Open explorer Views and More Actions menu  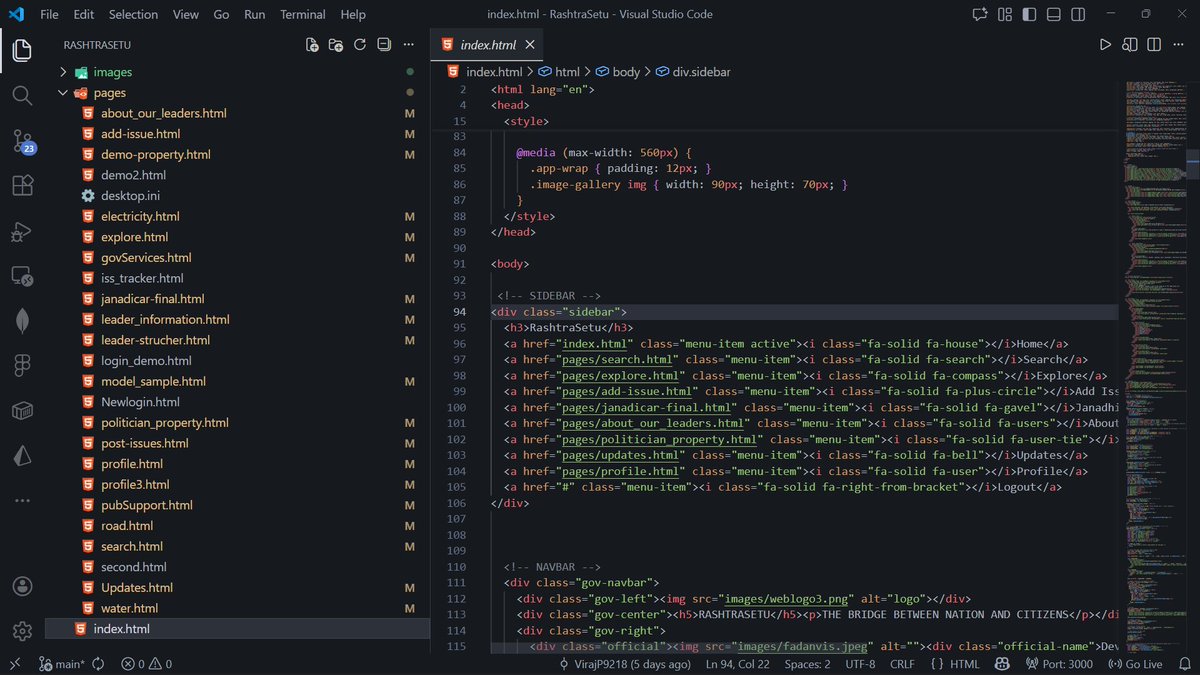[408, 45]
